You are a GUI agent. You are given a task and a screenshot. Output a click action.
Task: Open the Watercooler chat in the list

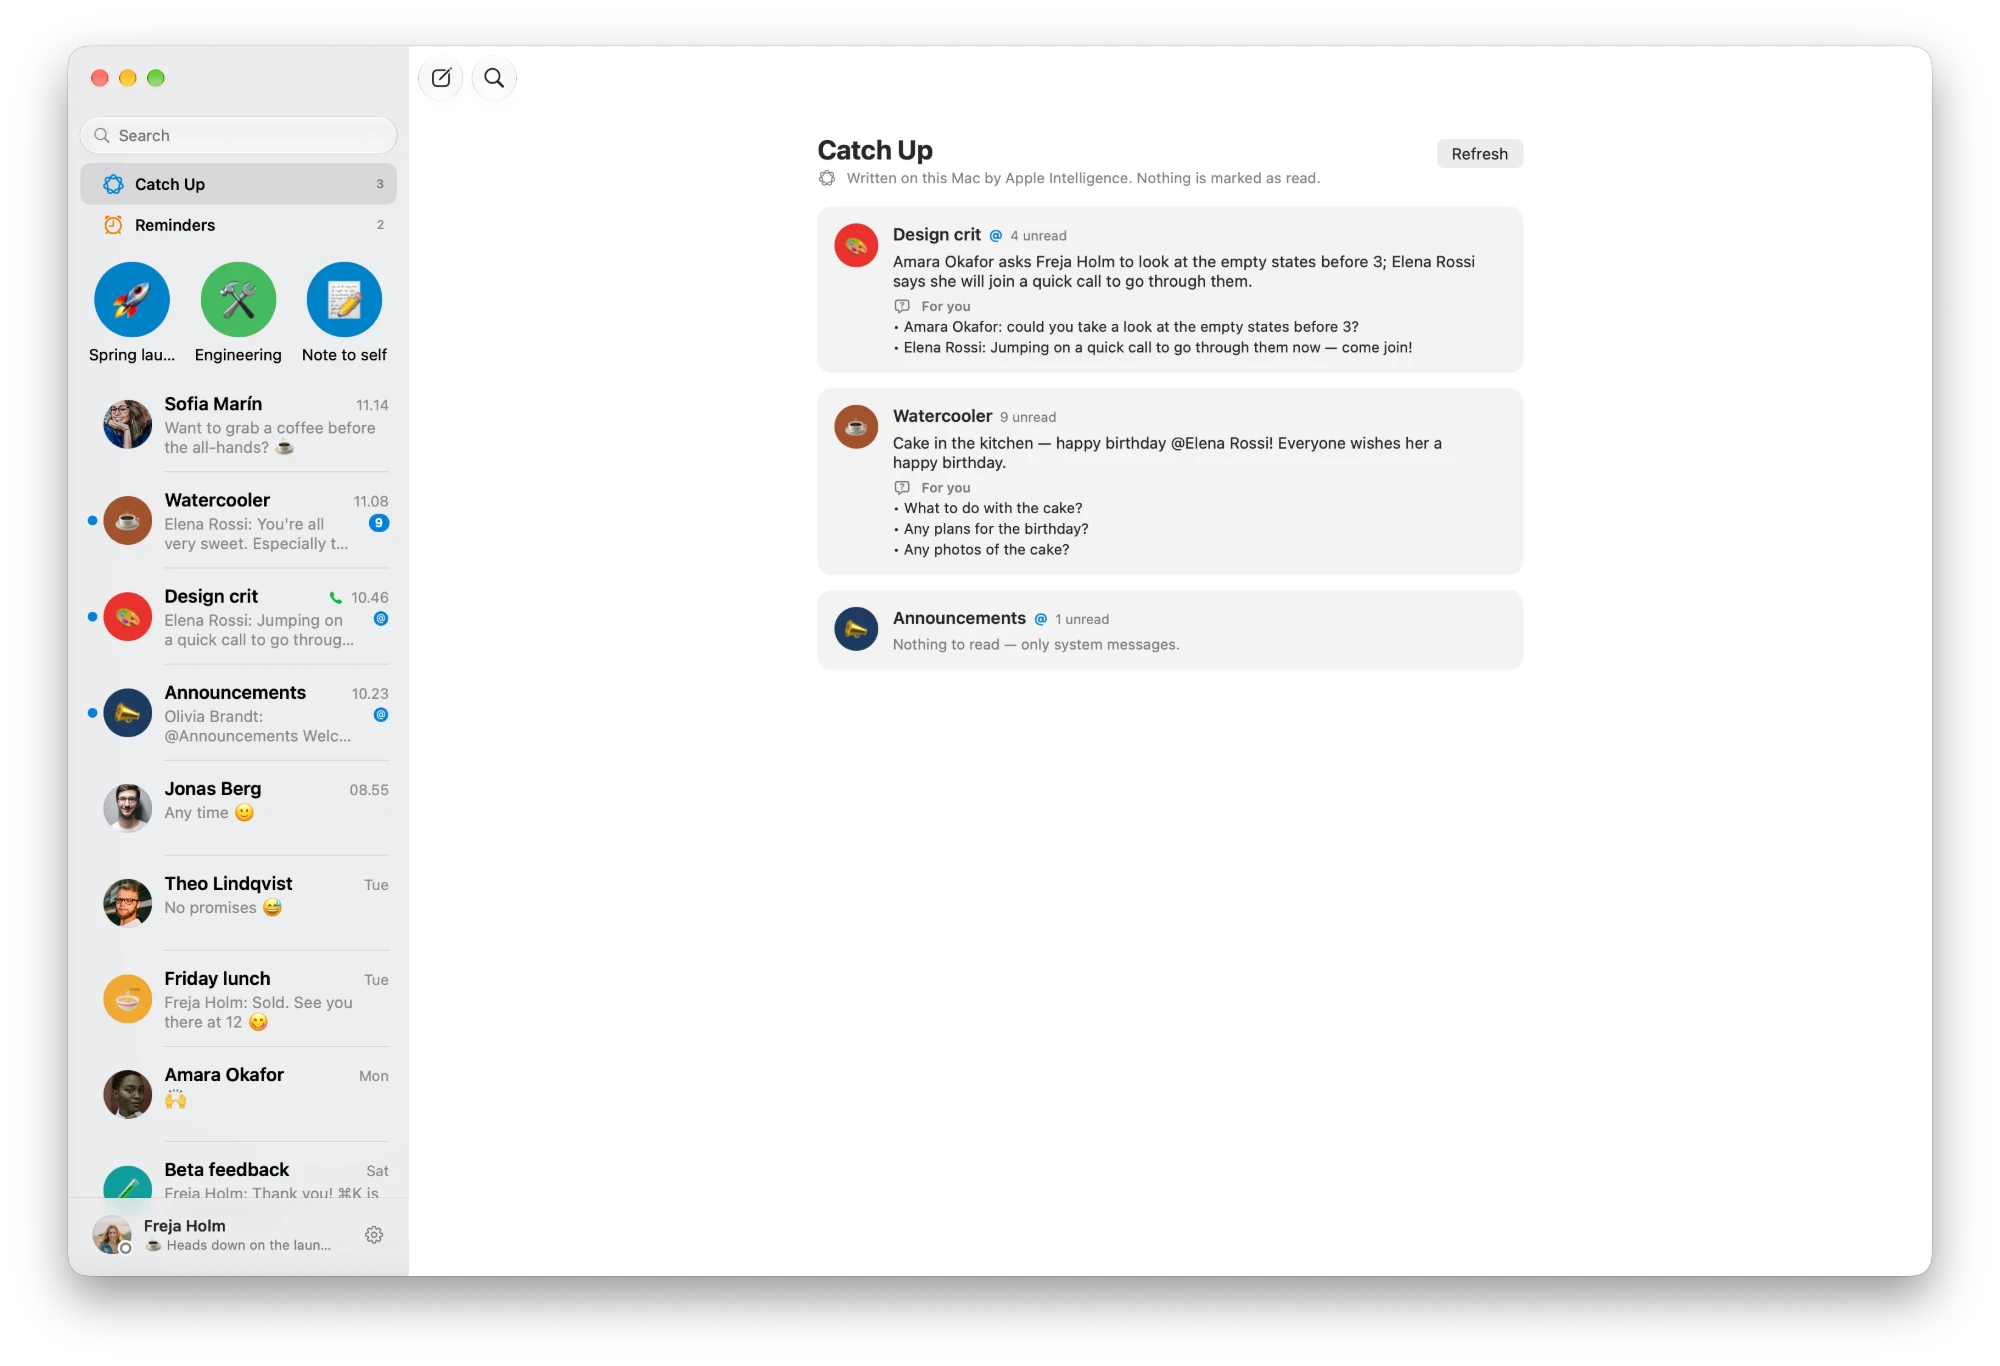(238, 521)
